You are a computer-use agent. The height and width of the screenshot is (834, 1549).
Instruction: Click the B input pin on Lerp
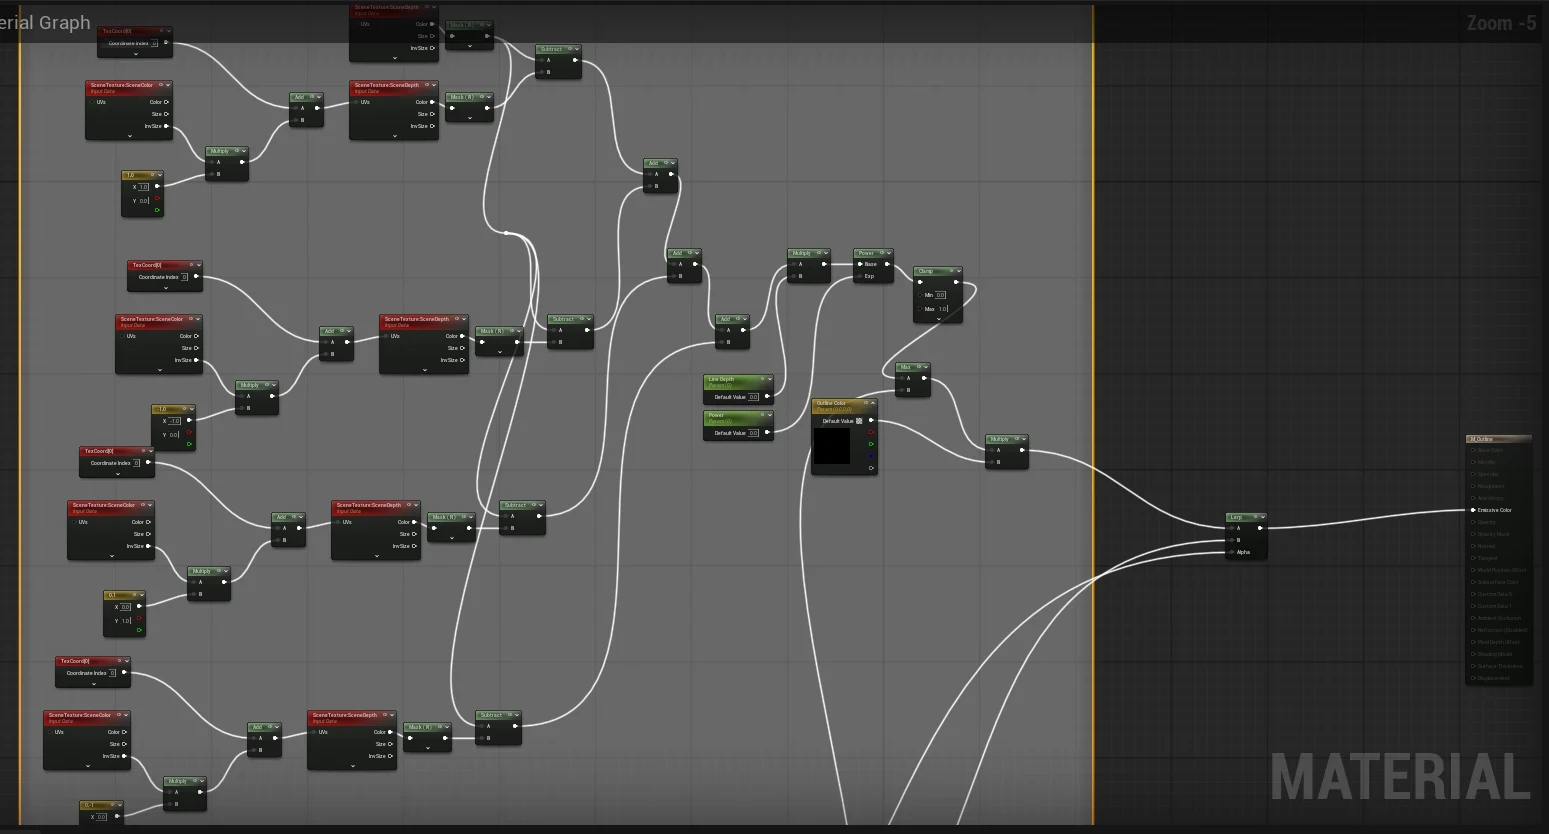click(x=1232, y=540)
